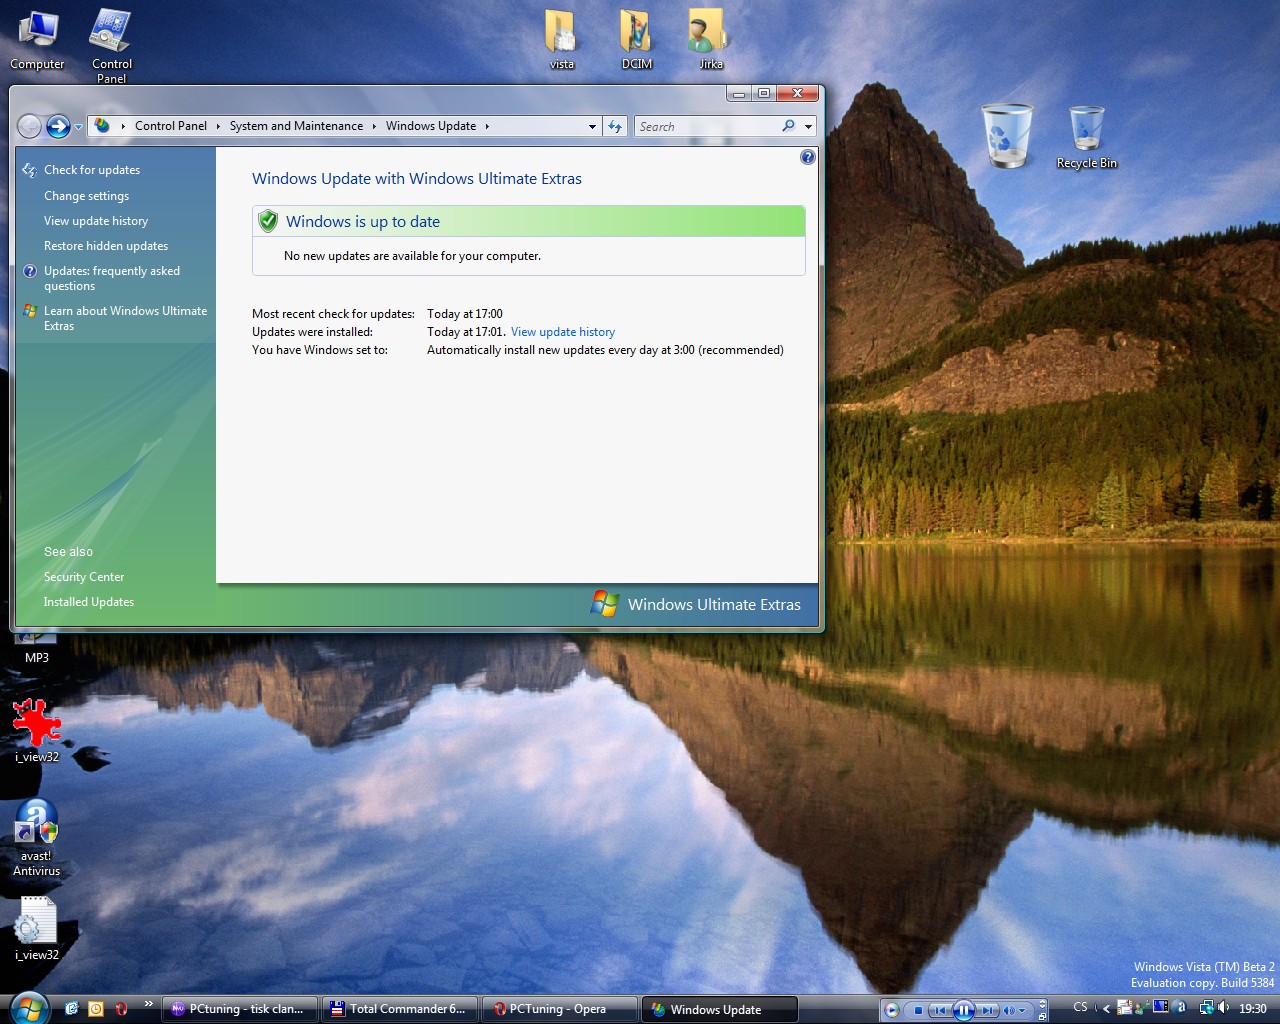
Task: Pause playback in taskbar media player
Action: (x=964, y=1010)
